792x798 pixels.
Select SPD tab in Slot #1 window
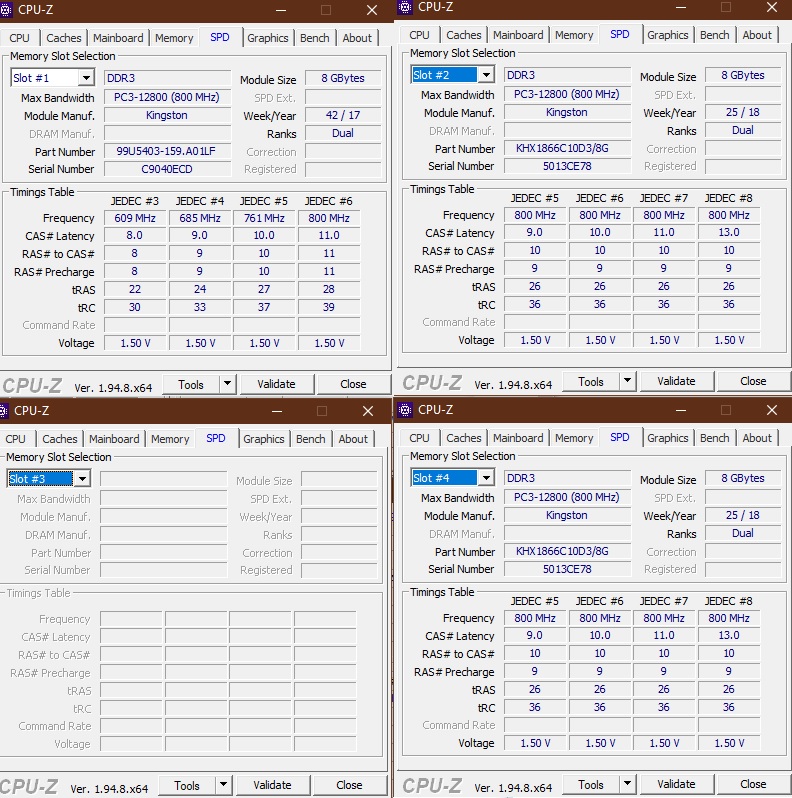[x=219, y=37]
